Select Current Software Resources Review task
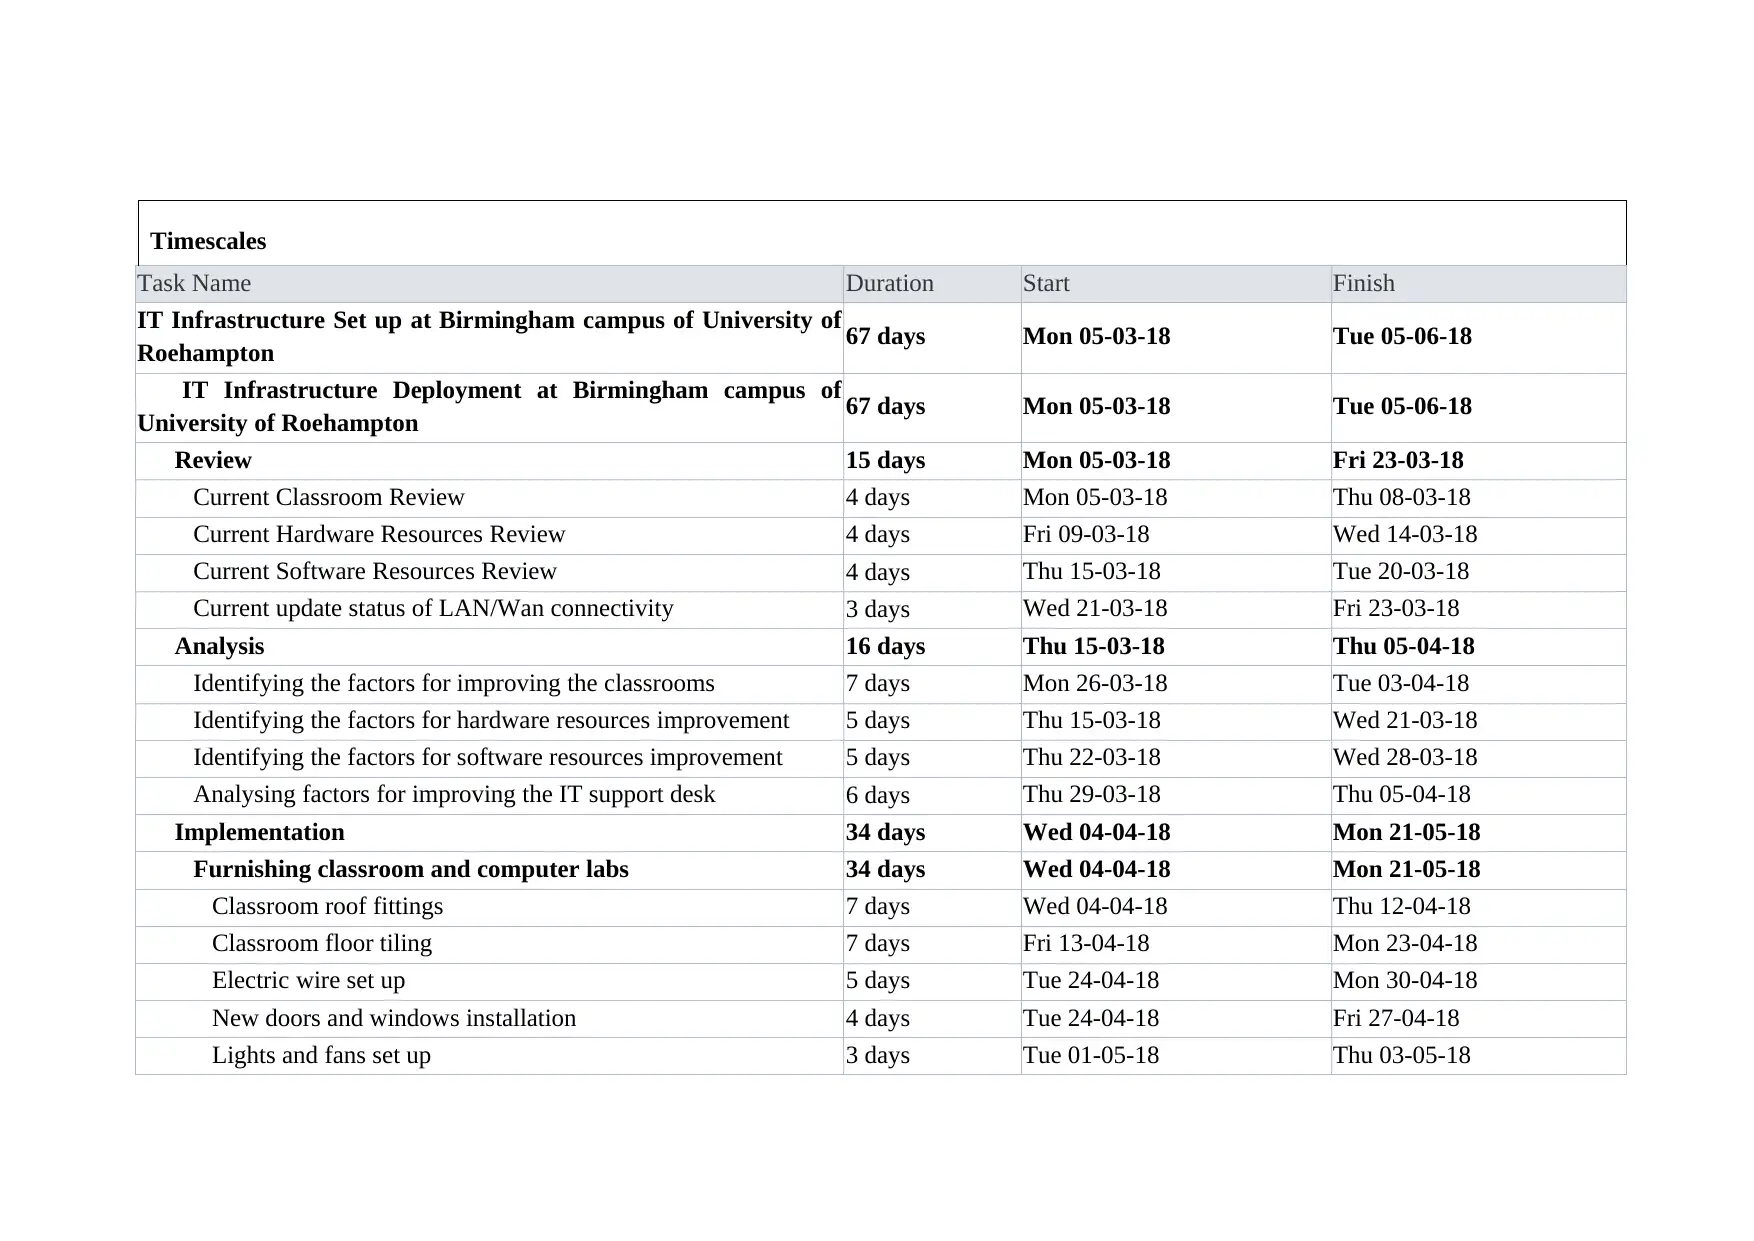1754x1241 pixels. (375, 571)
